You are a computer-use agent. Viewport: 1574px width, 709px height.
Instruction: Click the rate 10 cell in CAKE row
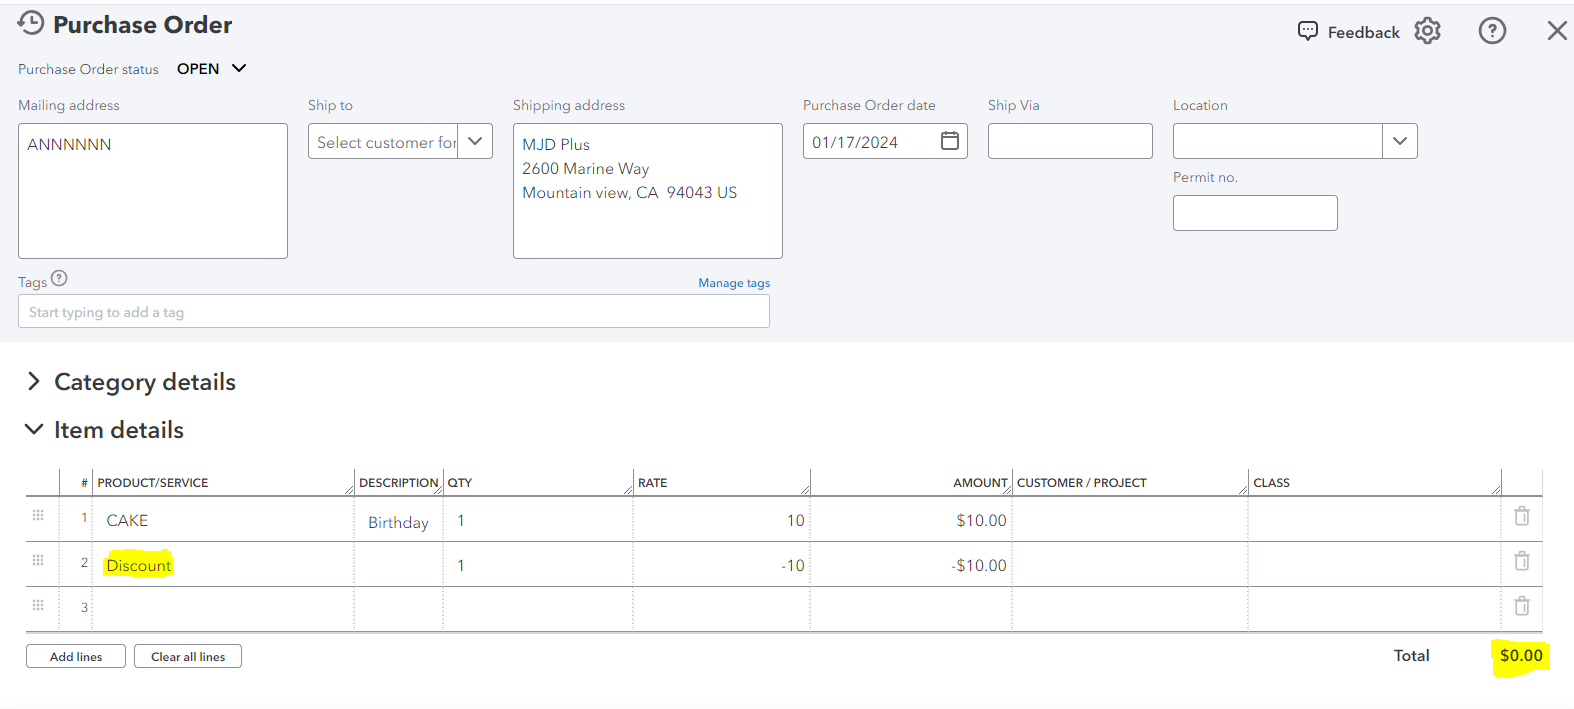pos(722,520)
